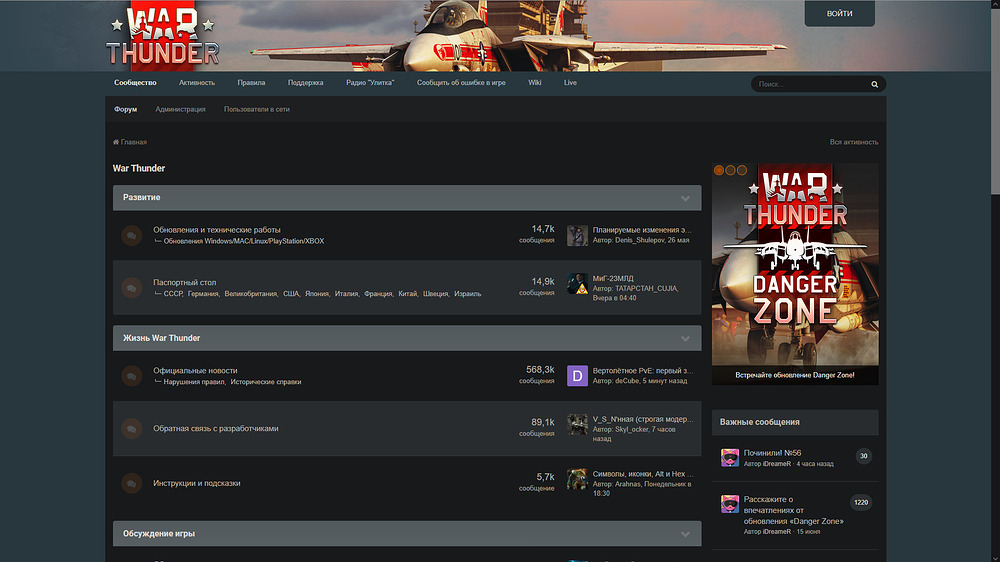Open the Поддержка menu item

[x=305, y=83]
